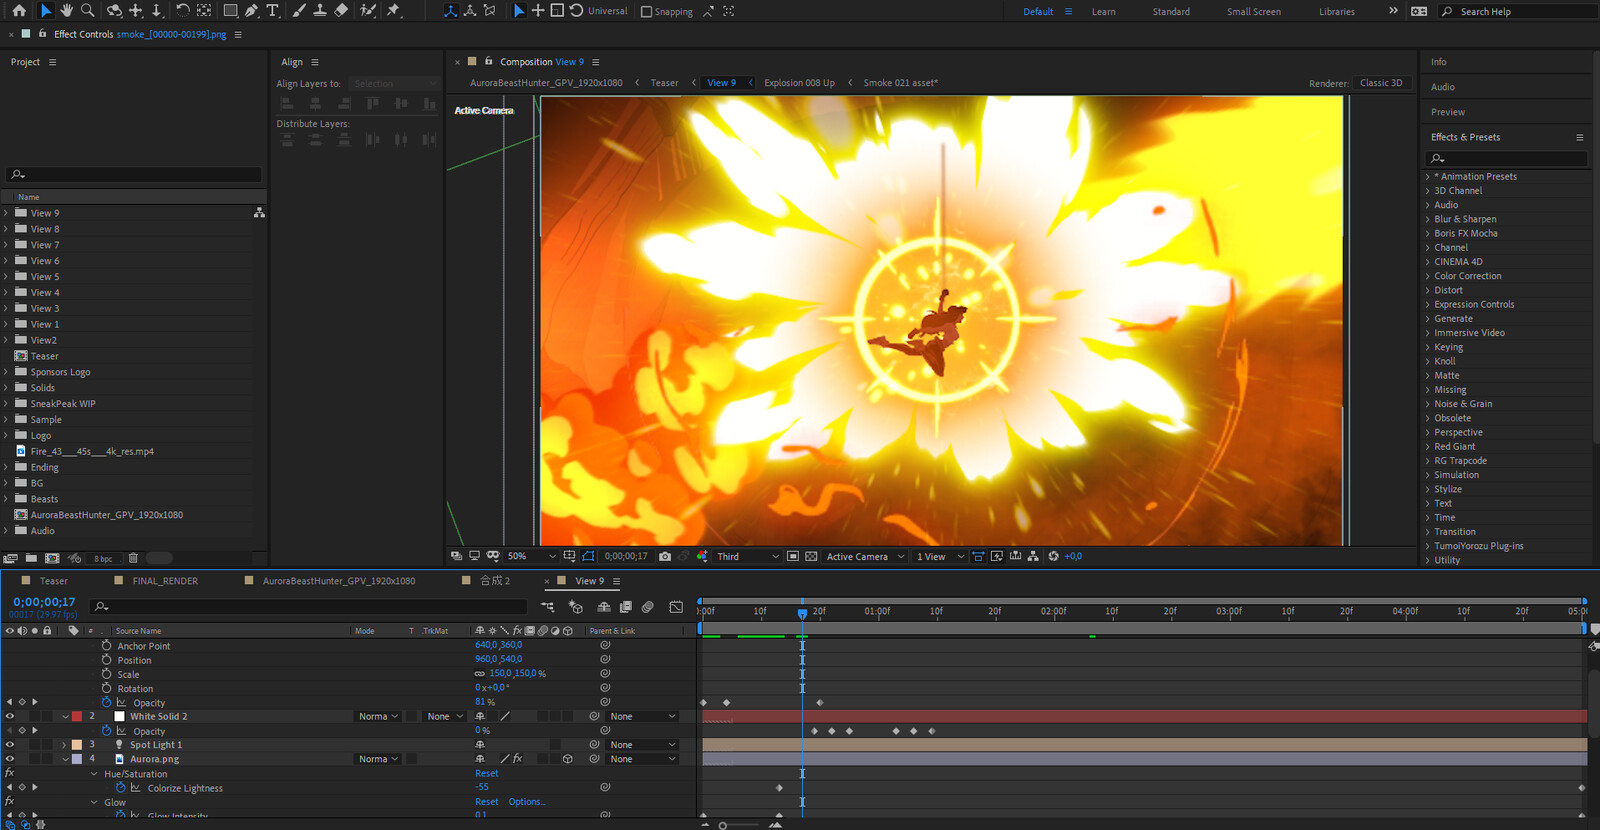
Task: Click the red label swatch of White Solid 2
Action: pyautogui.click(x=77, y=716)
